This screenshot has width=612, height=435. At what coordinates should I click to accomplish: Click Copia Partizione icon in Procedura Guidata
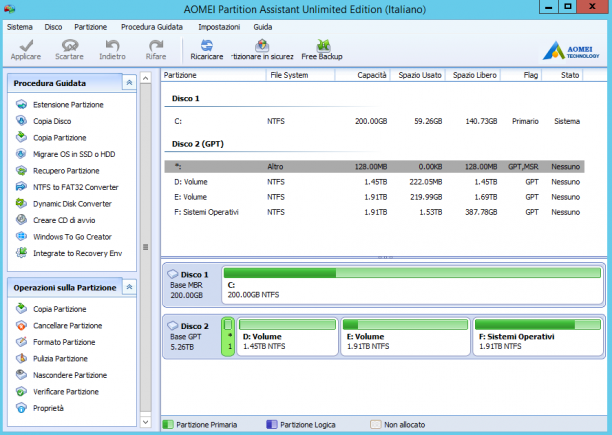pos(21,137)
